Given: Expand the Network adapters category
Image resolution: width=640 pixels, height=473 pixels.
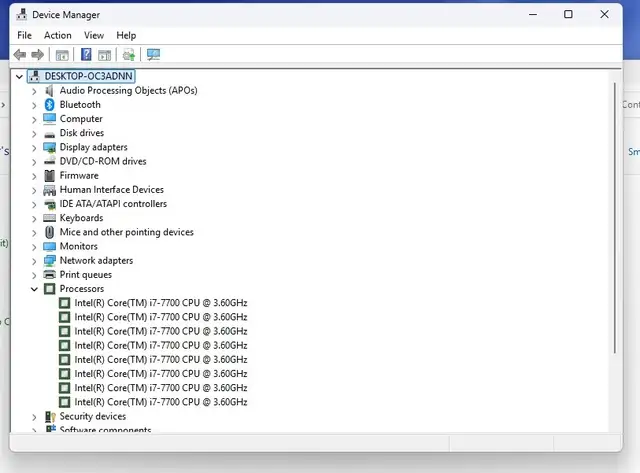Looking at the screenshot, I should 34,261.
